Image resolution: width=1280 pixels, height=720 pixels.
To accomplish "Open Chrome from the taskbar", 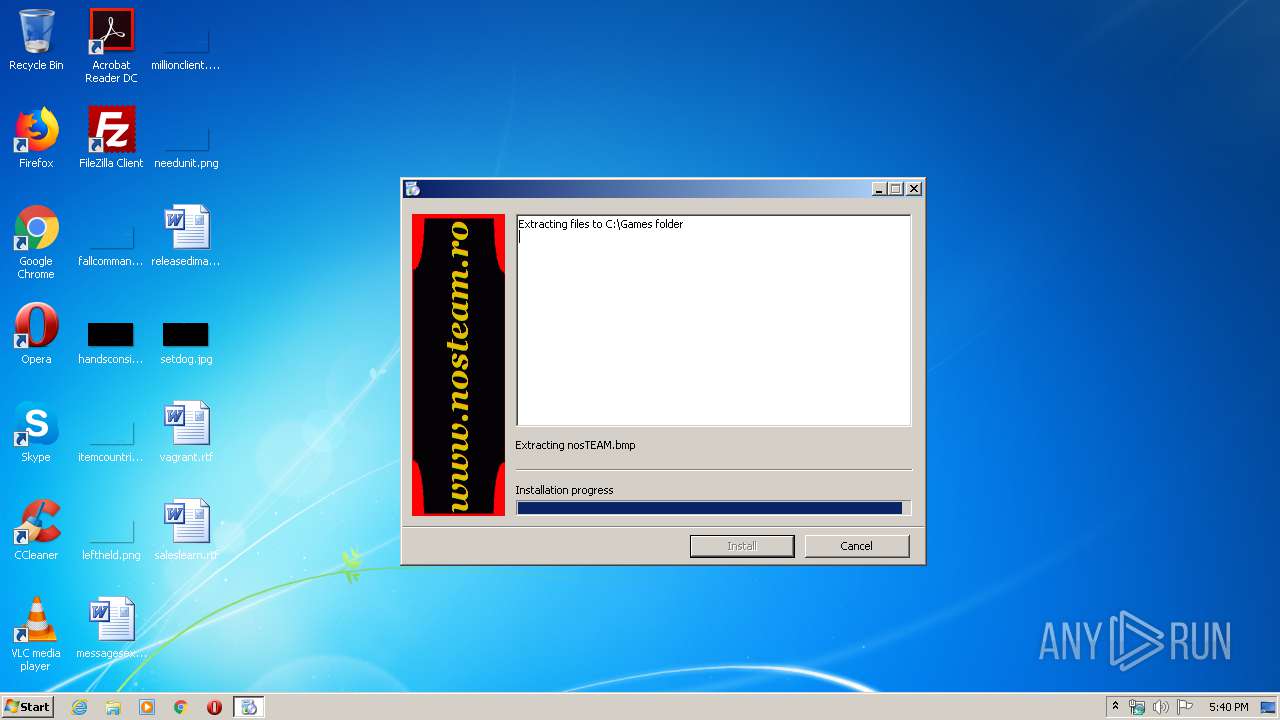I will [180, 707].
